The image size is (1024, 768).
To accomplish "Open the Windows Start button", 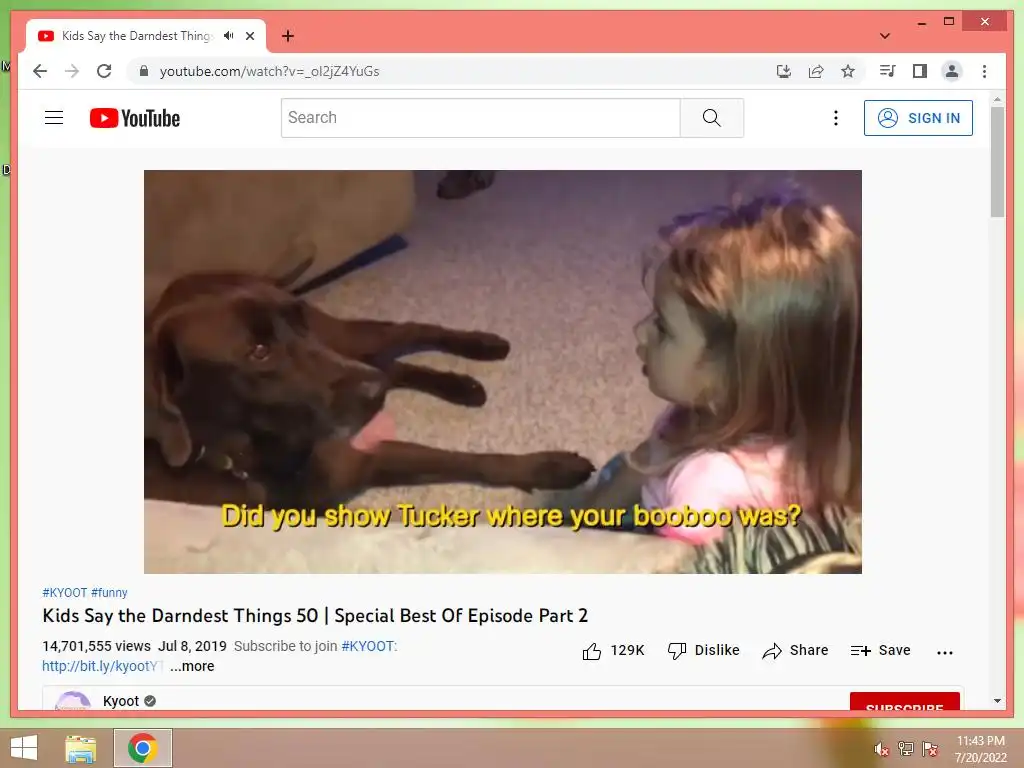I will [24, 748].
